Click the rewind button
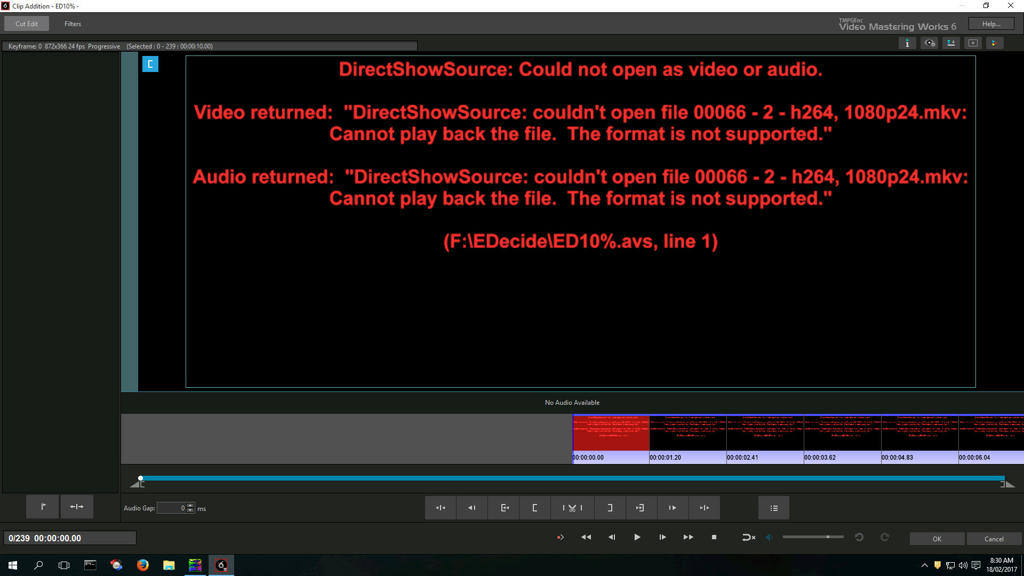 coord(586,537)
